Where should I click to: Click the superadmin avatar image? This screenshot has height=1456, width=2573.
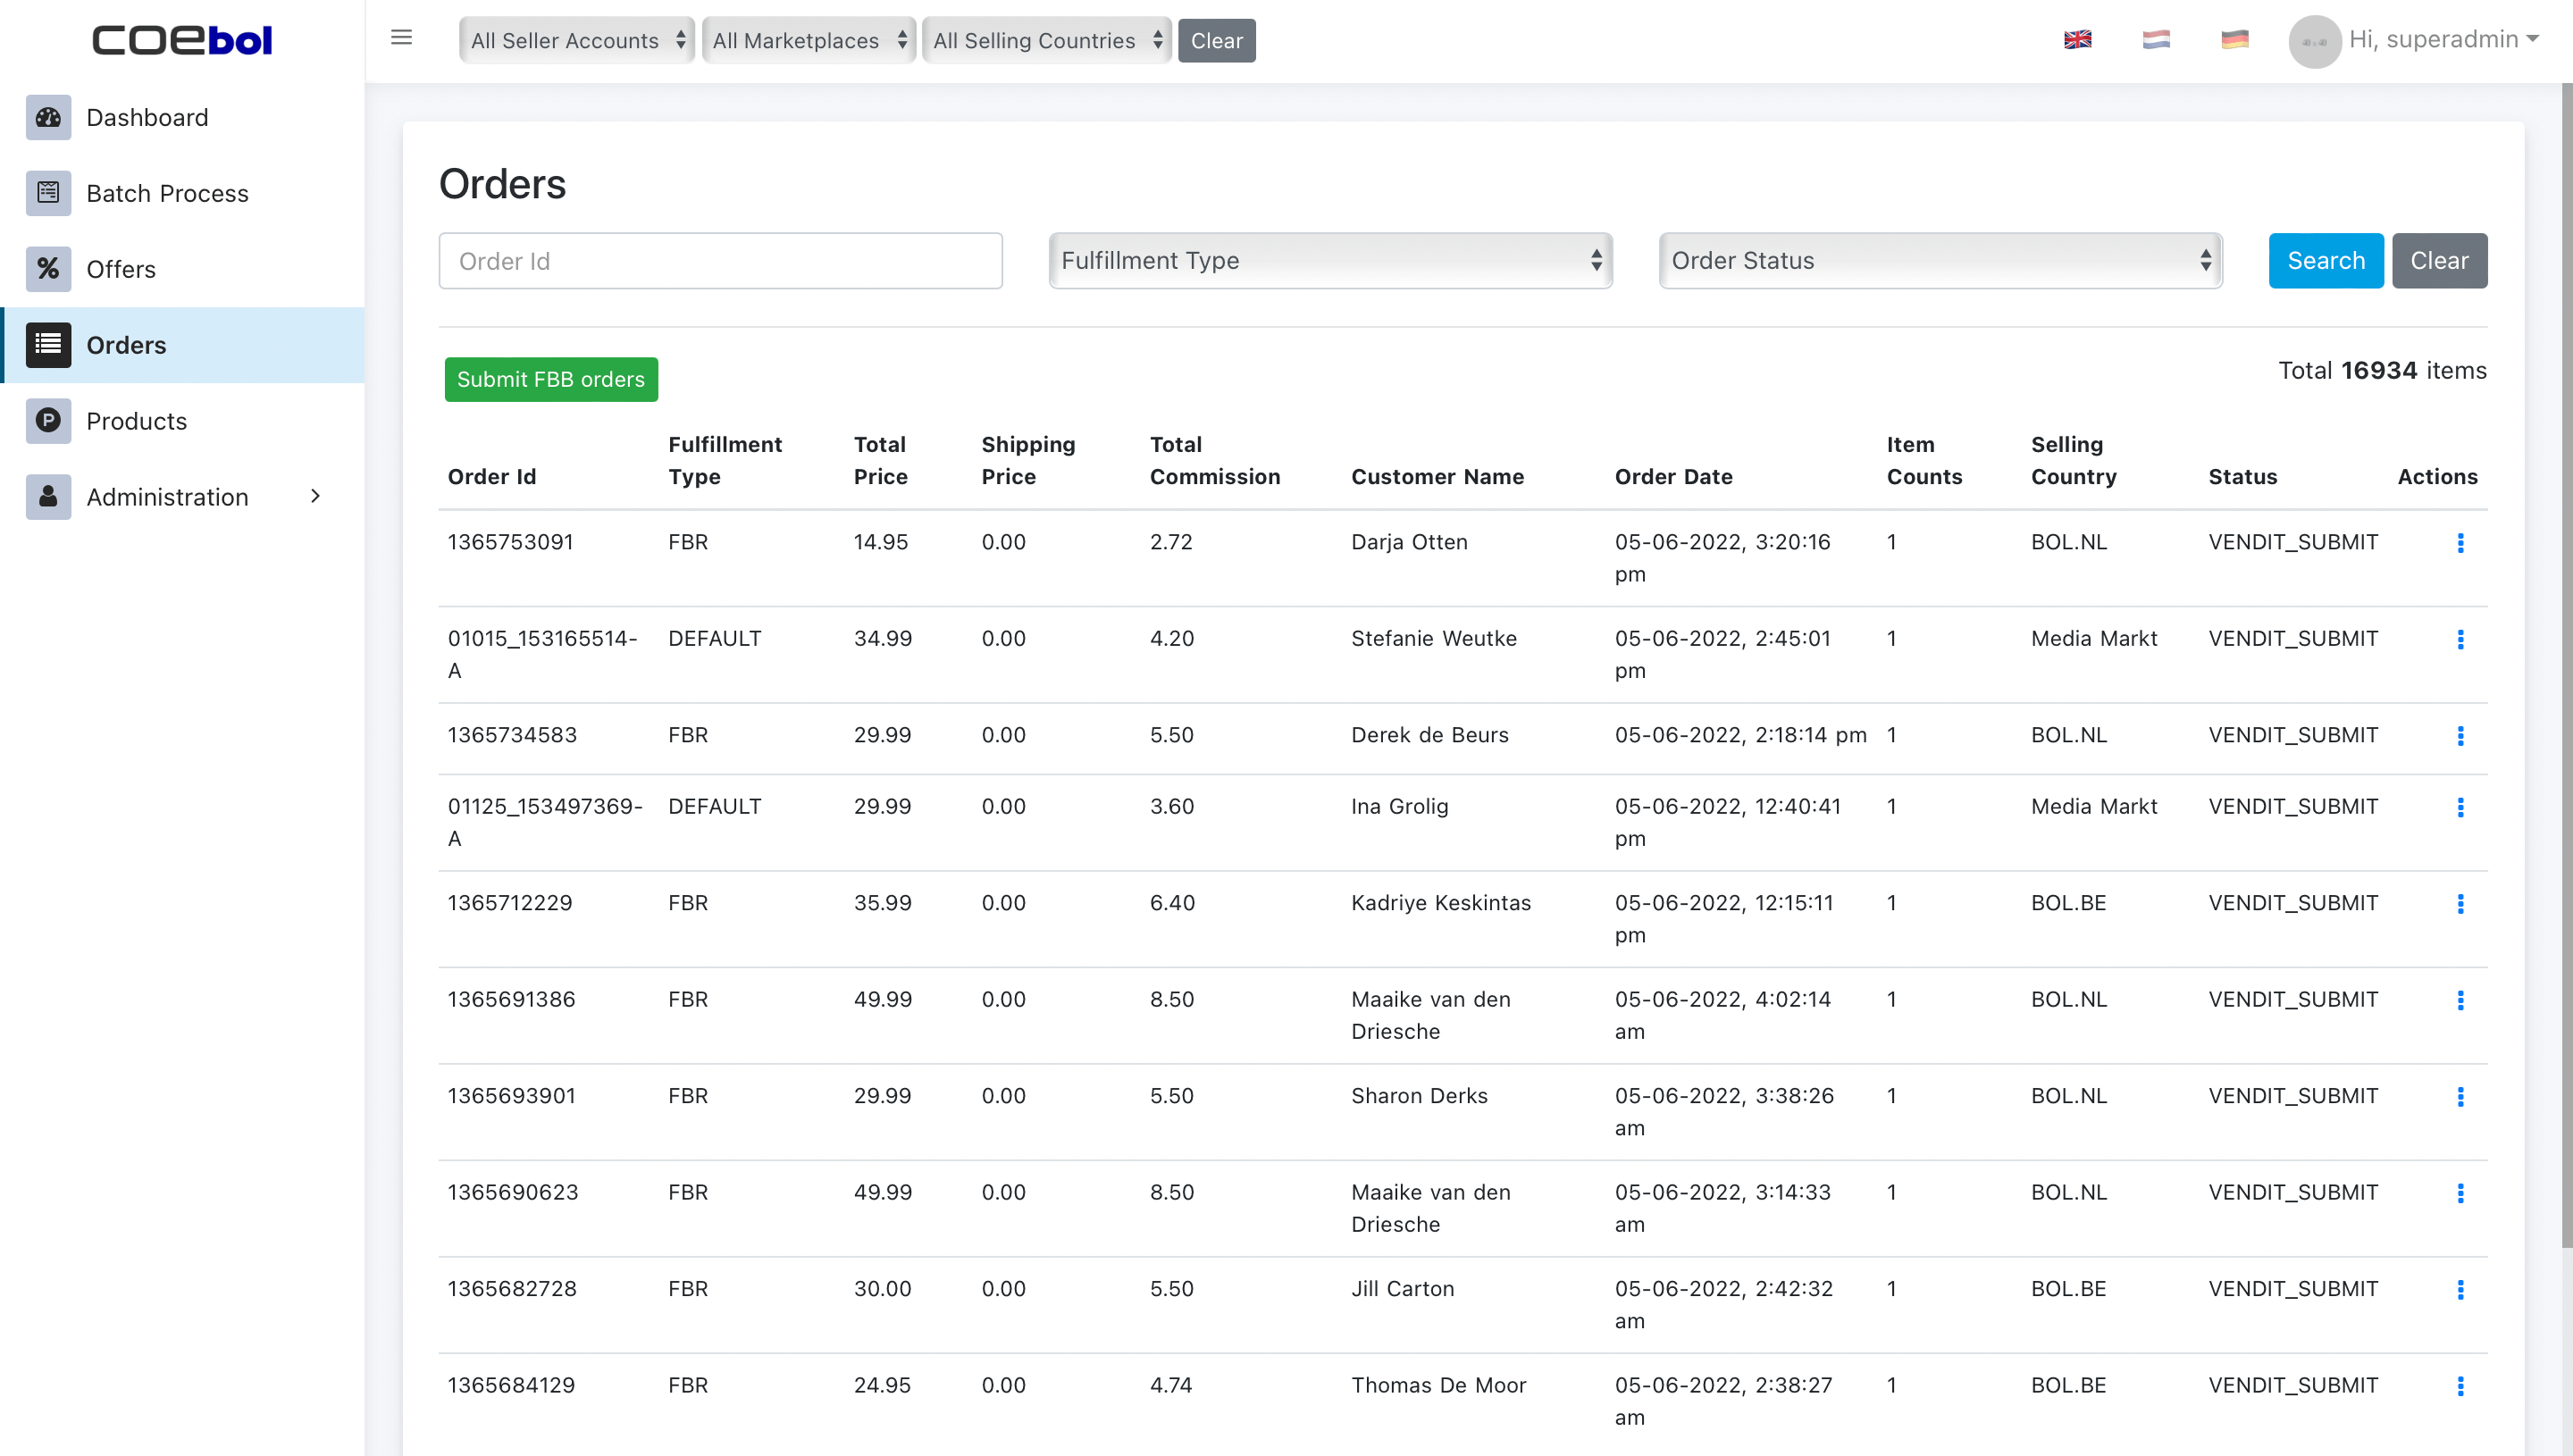[x=2314, y=41]
